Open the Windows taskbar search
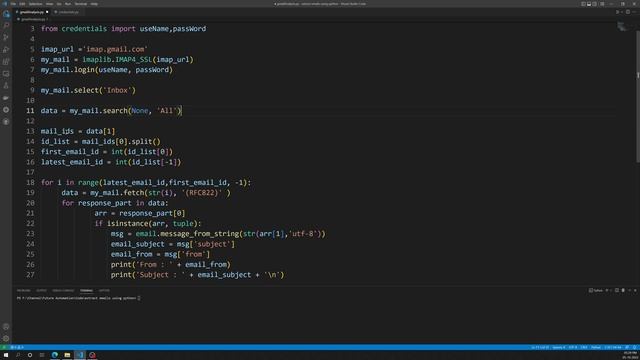The image size is (640, 360). pyautogui.click(x=18, y=355)
